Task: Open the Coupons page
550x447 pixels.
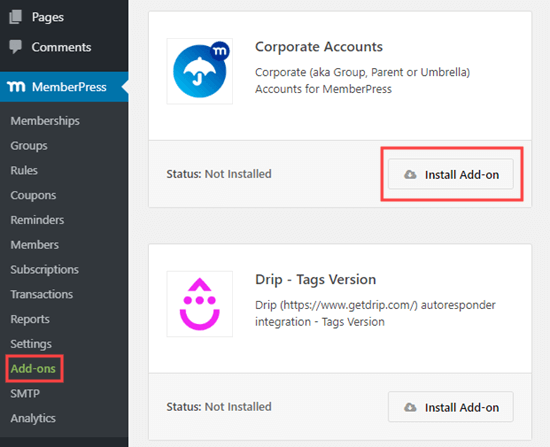Action: coord(33,195)
